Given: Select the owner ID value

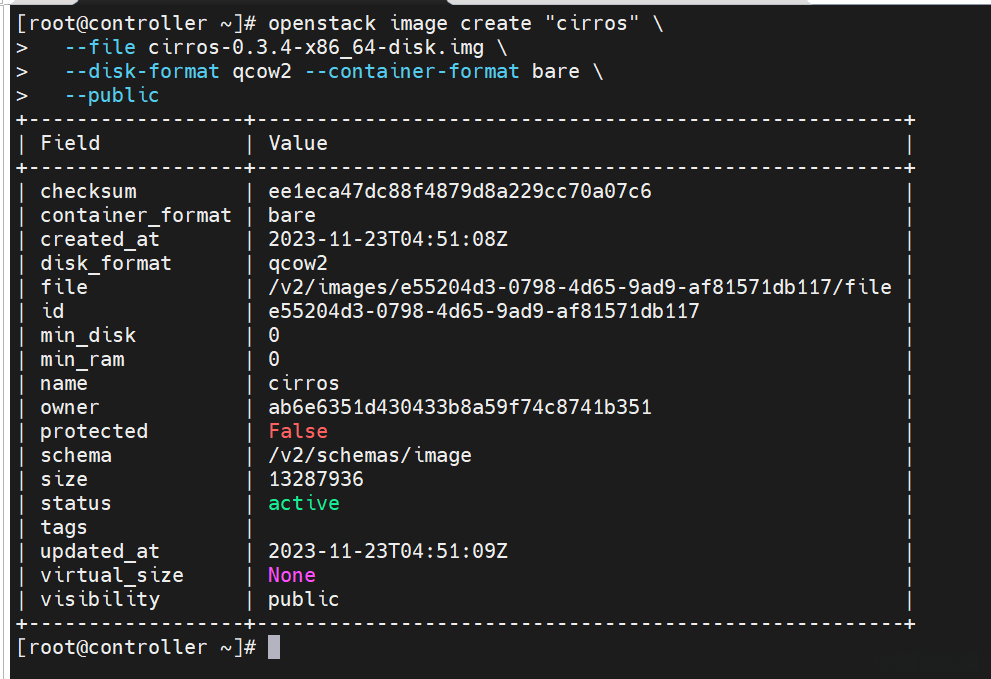Looking at the screenshot, I should pyautogui.click(x=460, y=407).
